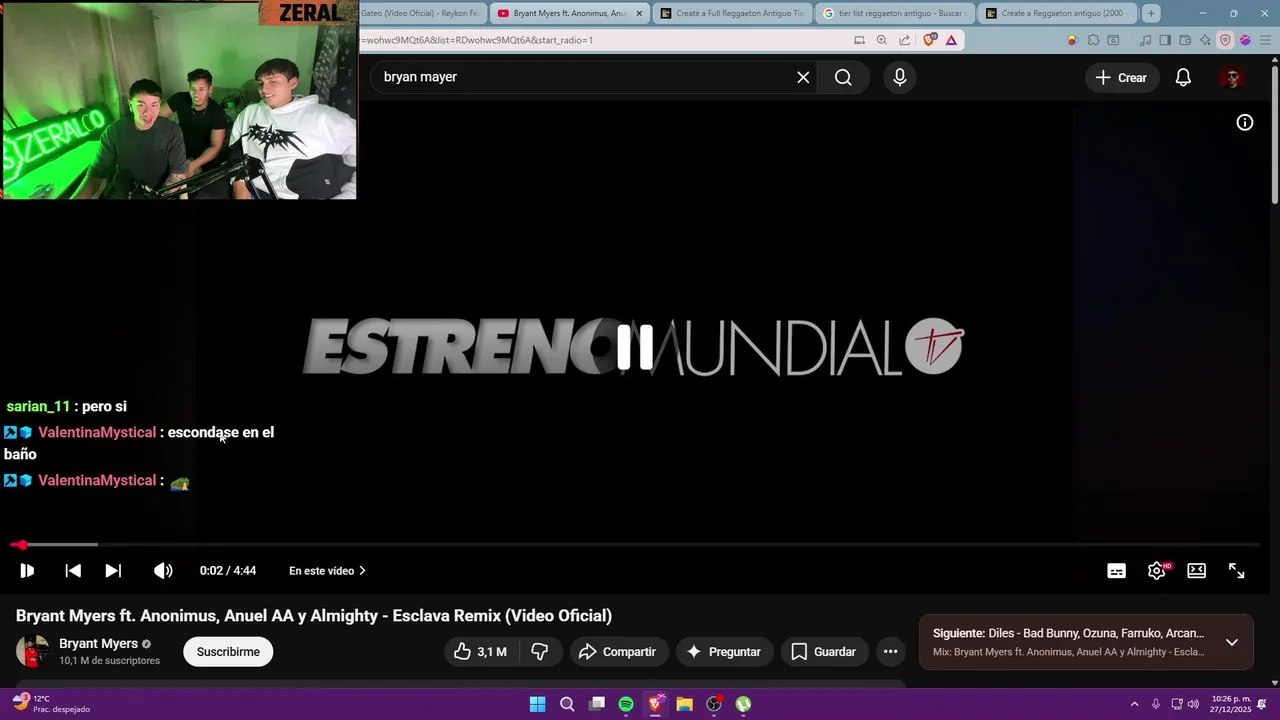The height and width of the screenshot is (720, 1280).
Task: Switch to 'Create a Full Reggaeton Antiguo' tab
Action: click(x=731, y=13)
